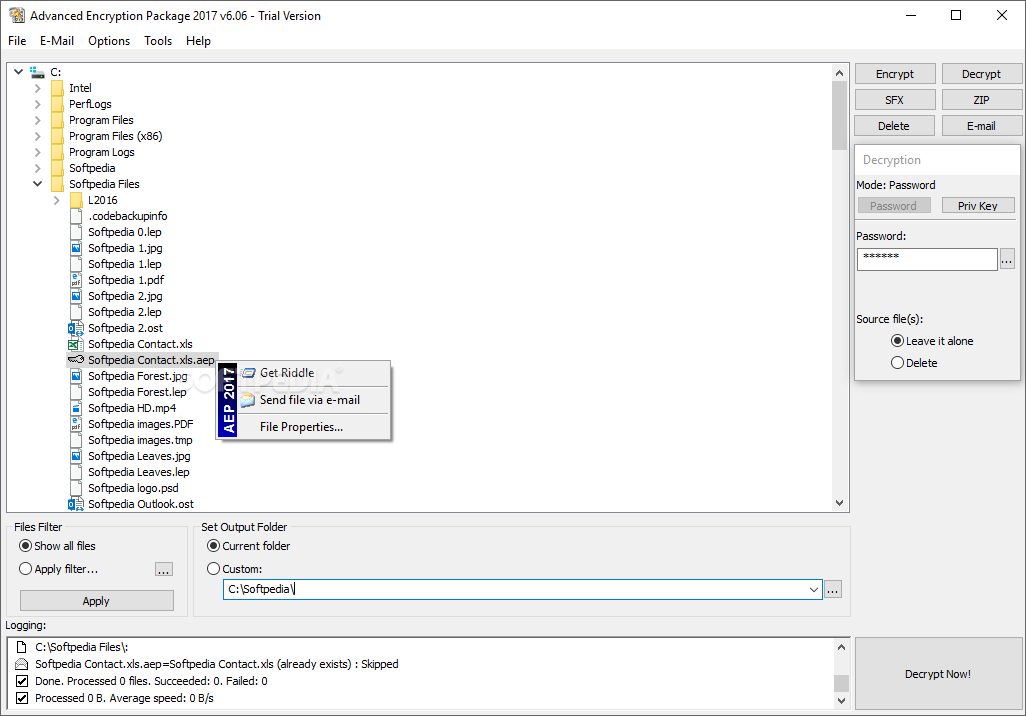
Task: Click the Softpedia 1.pdf file icon
Action: pyautogui.click(x=76, y=280)
